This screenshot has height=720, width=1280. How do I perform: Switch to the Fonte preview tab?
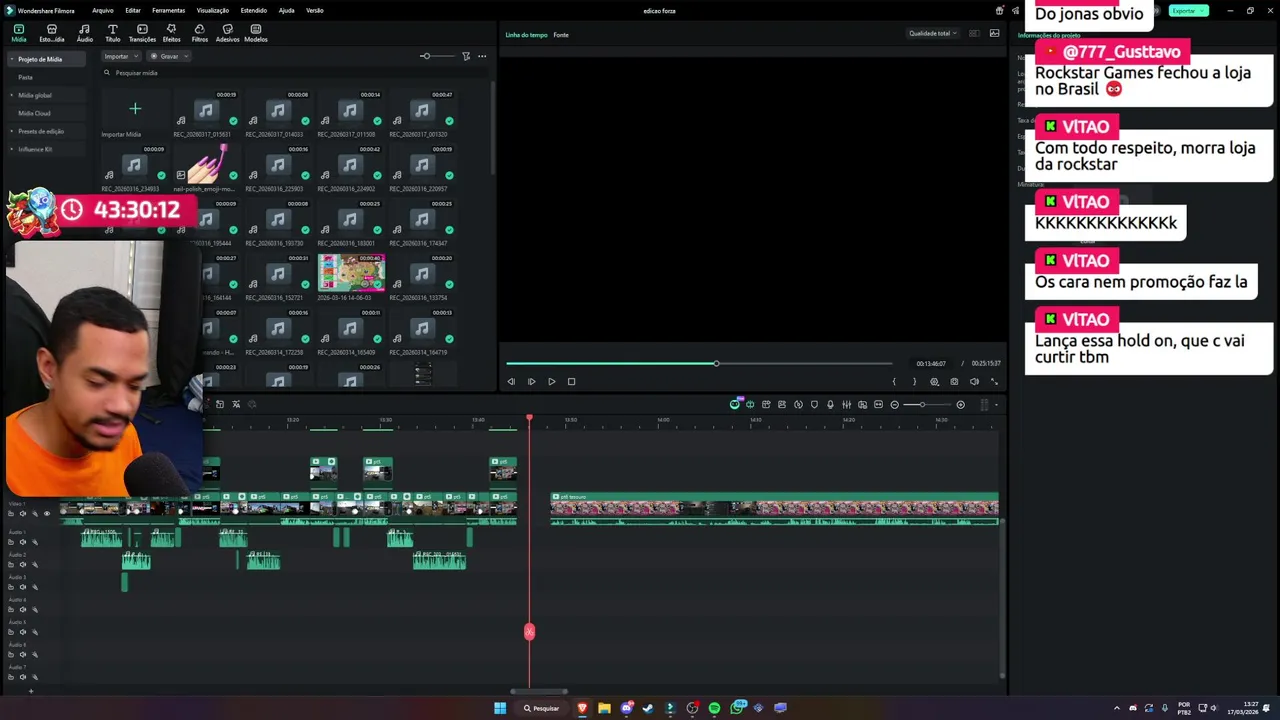561,35
